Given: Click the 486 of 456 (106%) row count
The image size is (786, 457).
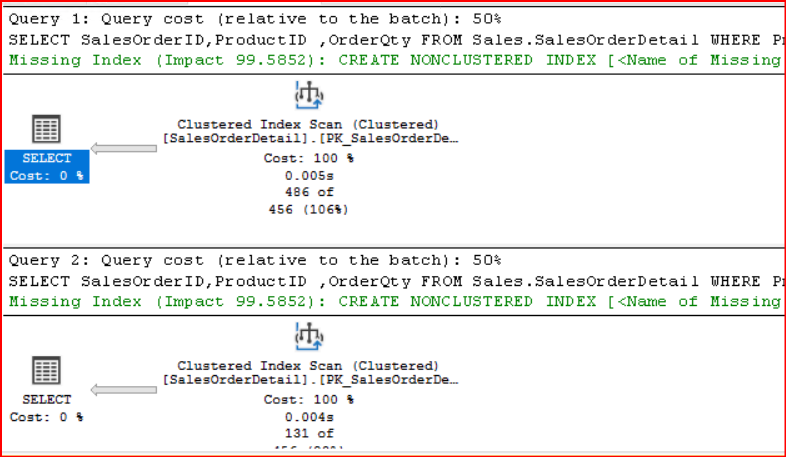Looking at the screenshot, I should (308, 200).
